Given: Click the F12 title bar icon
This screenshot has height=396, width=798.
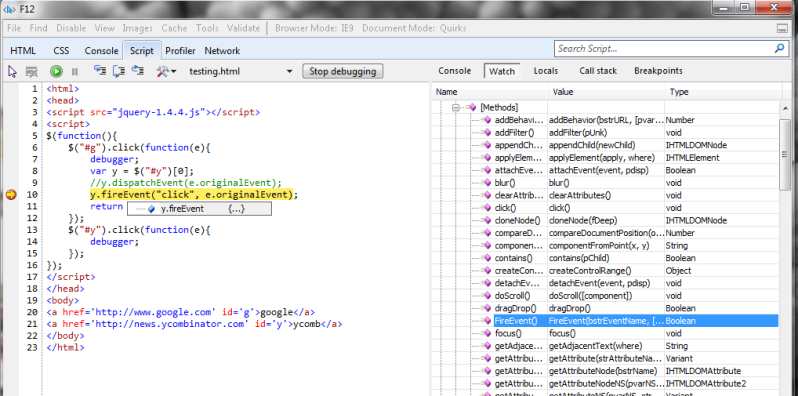Looking at the screenshot, I should 9,8.
